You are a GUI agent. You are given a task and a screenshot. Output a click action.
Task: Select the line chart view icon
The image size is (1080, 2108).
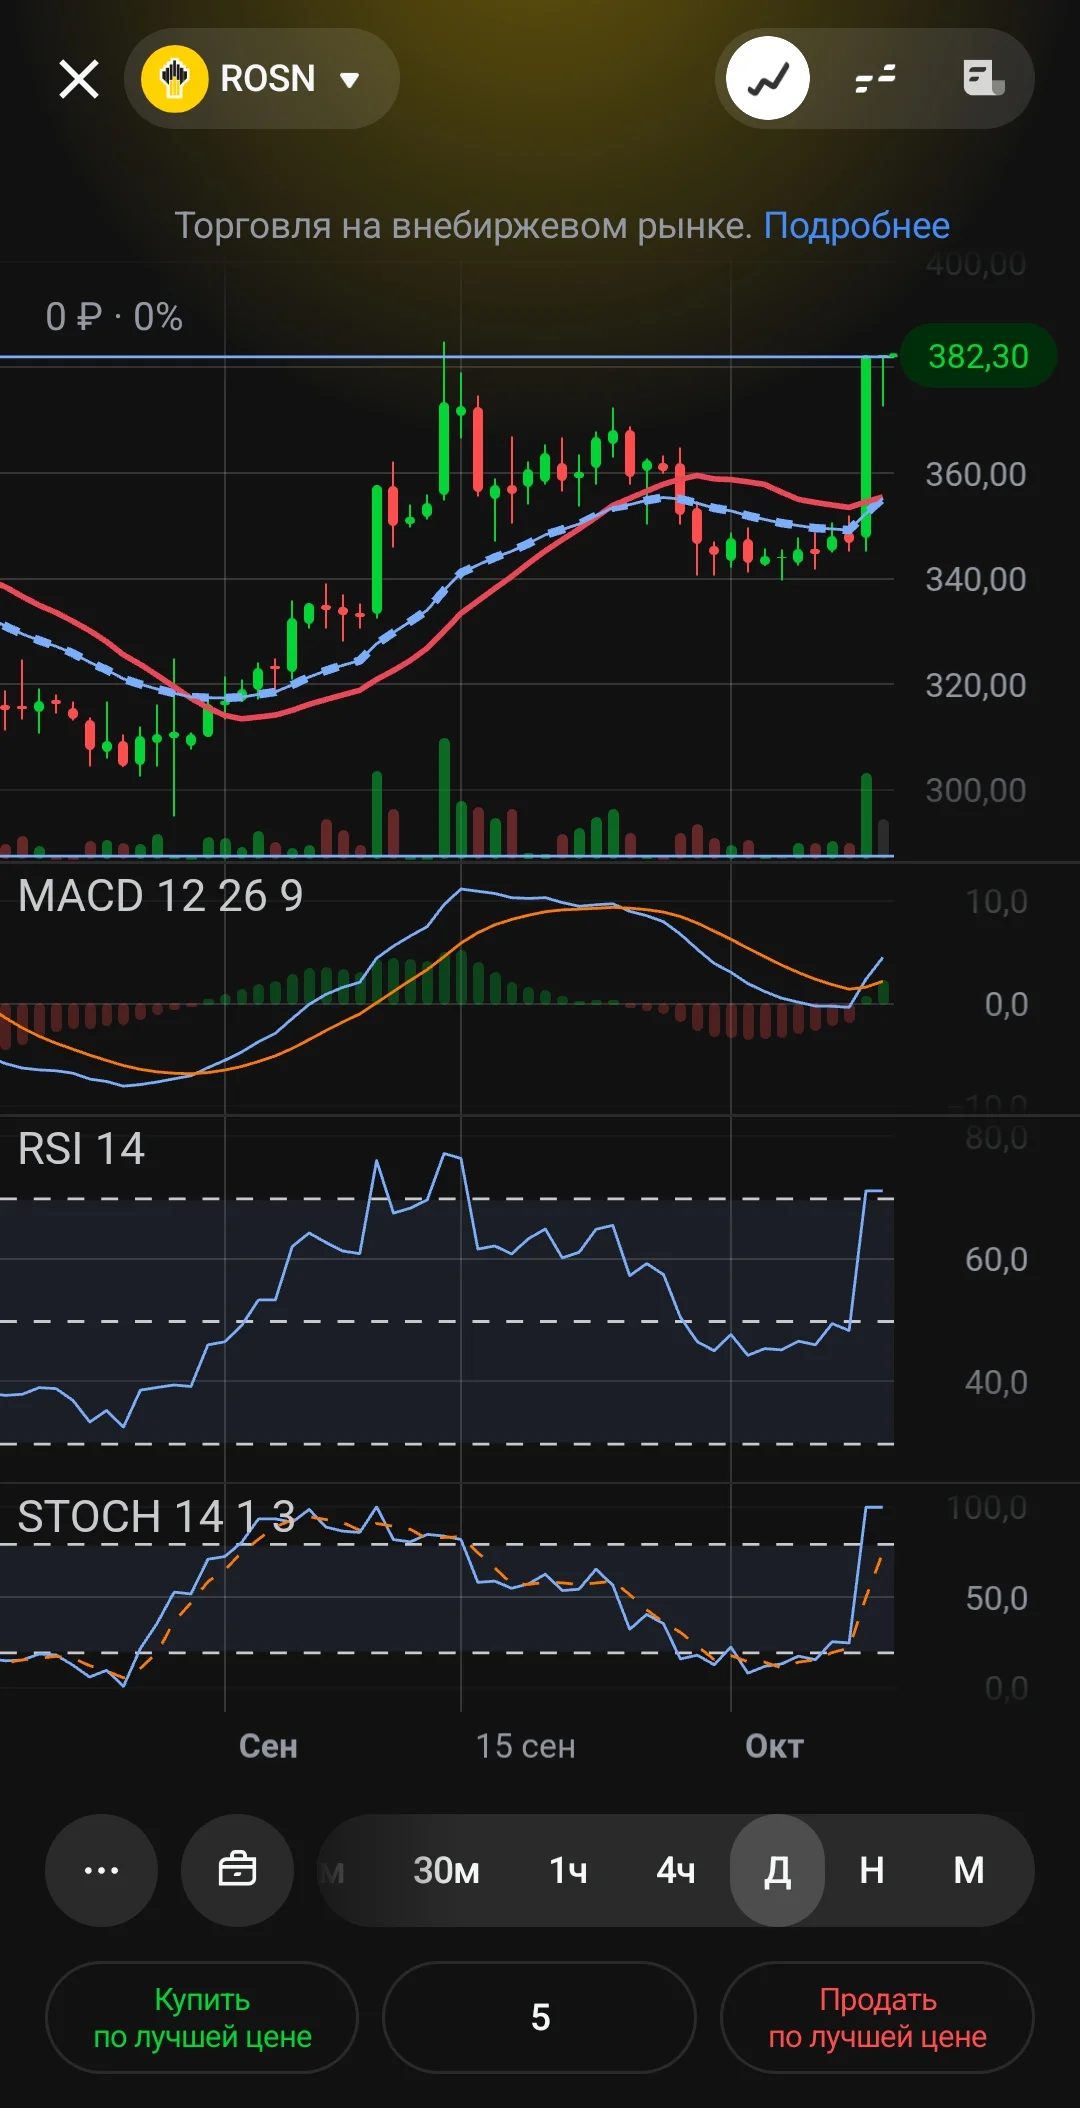click(768, 78)
